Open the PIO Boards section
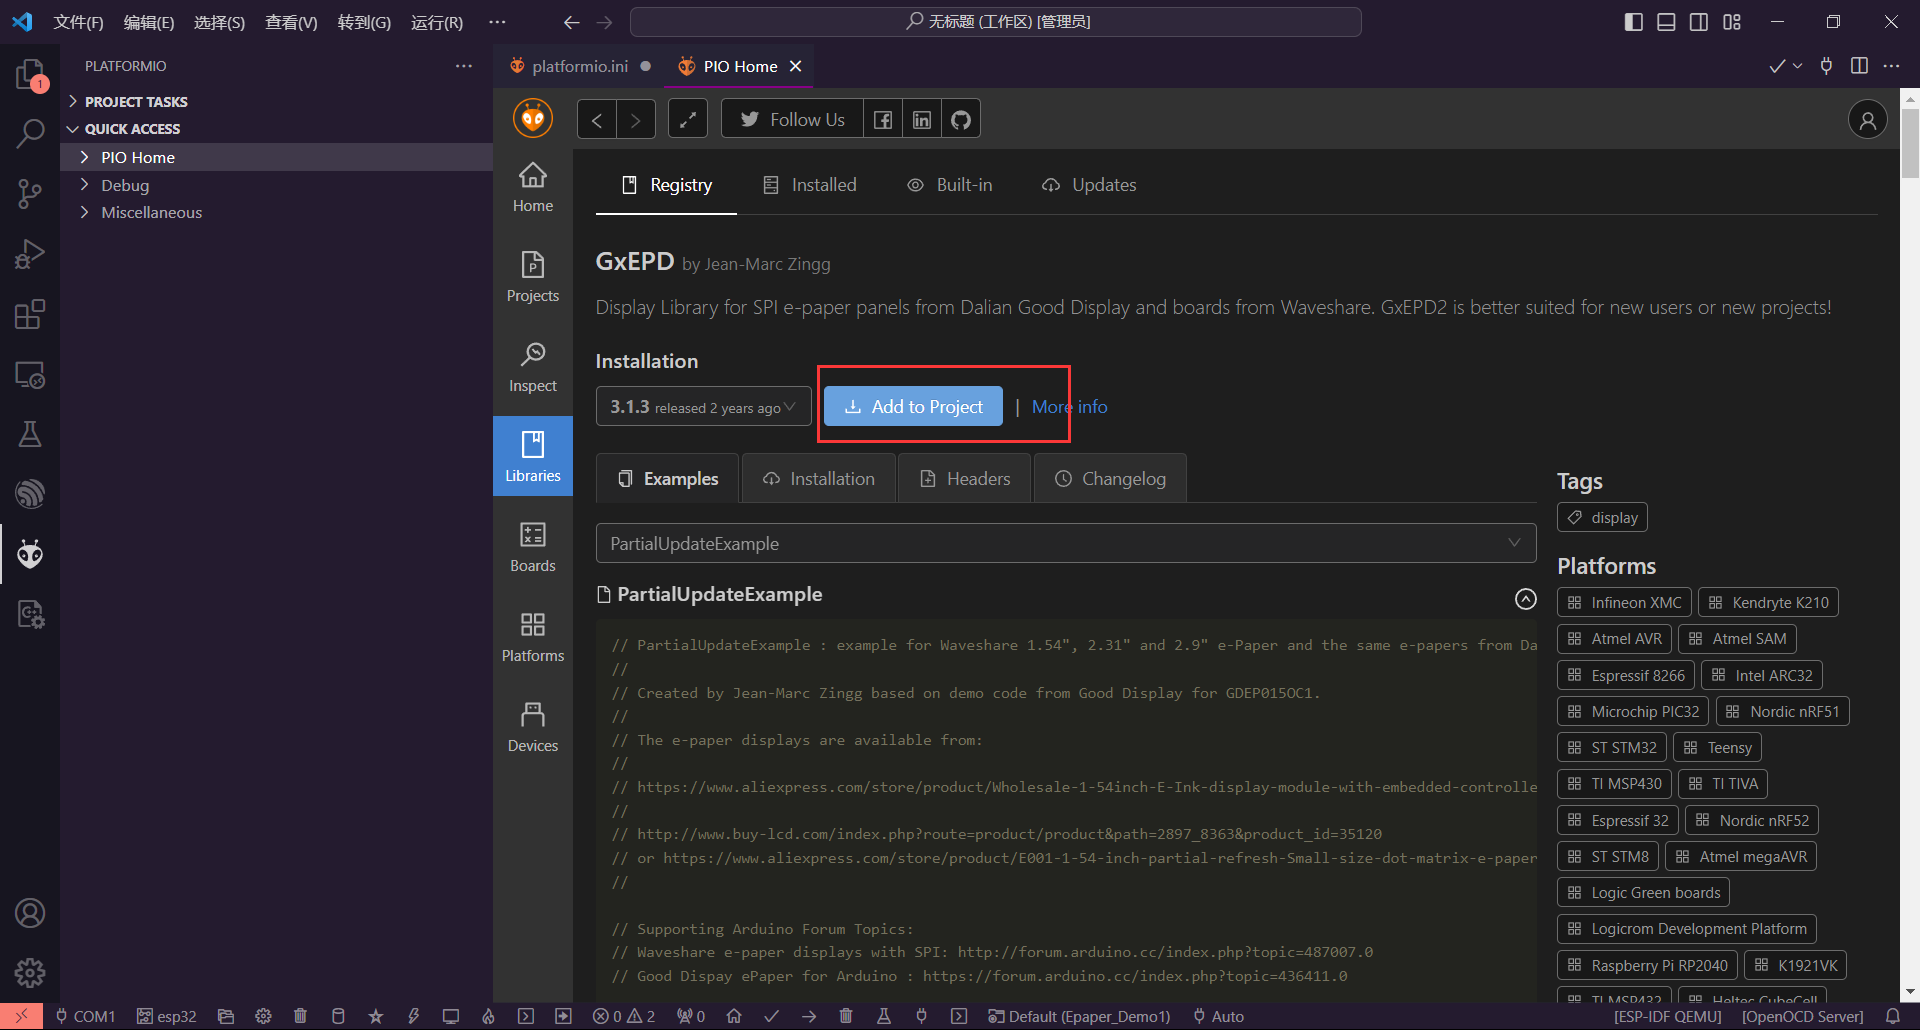This screenshot has height=1030, width=1920. 533,547
